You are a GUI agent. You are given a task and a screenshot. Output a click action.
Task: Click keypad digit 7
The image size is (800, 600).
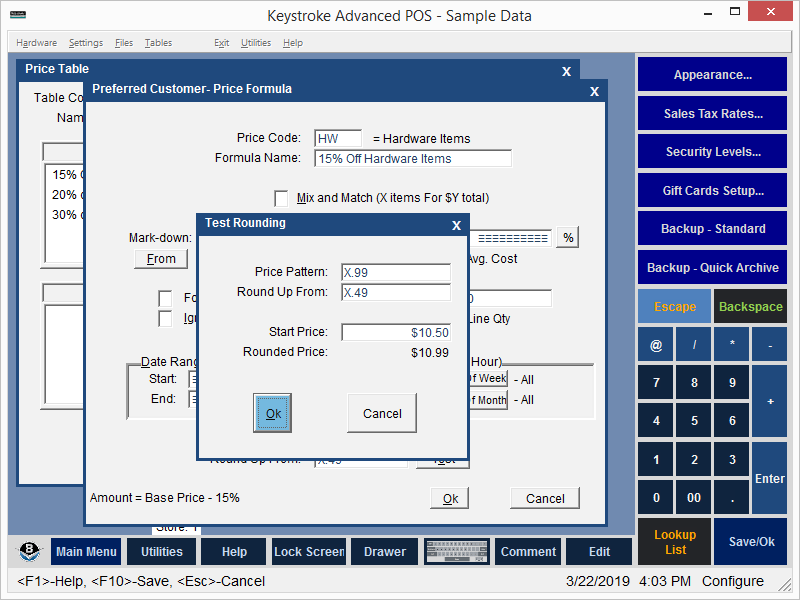click(656, 382)
